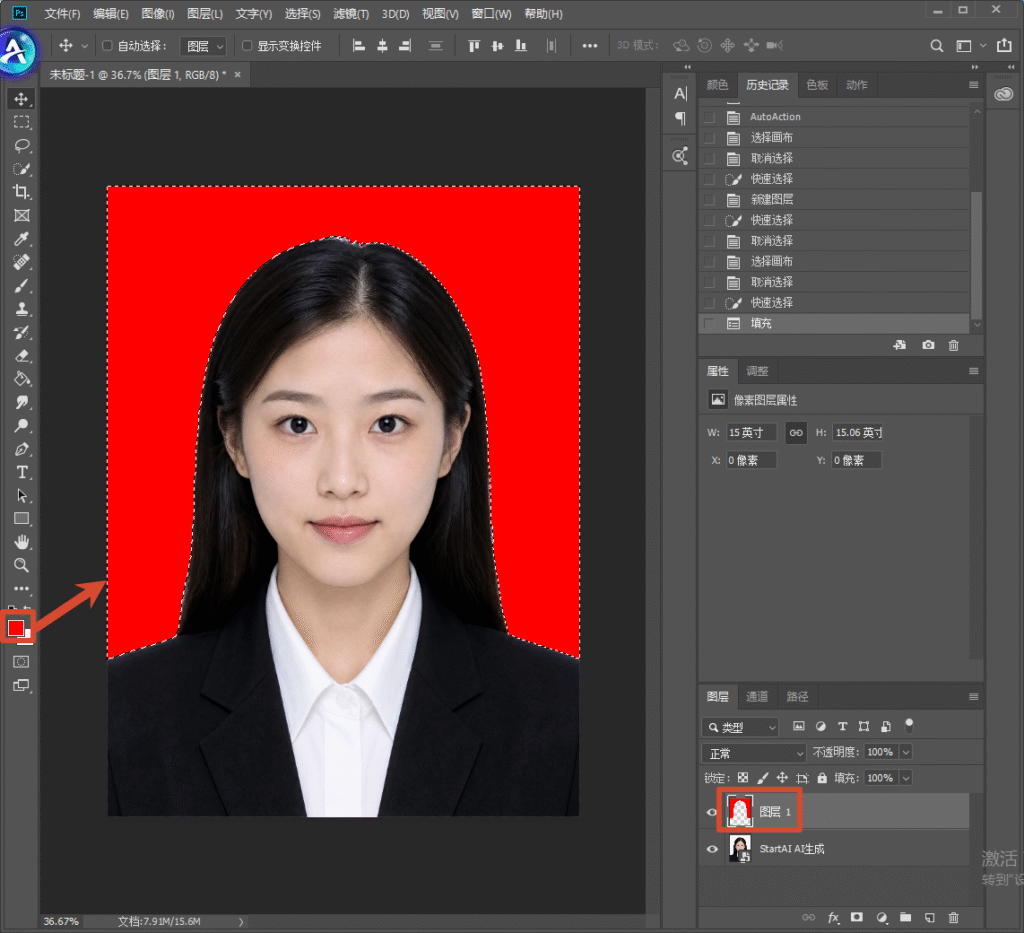Select the Crop tool
The width and height of the screenshot is (1024, 933).
pyautogui.click(x=22, y=192)
